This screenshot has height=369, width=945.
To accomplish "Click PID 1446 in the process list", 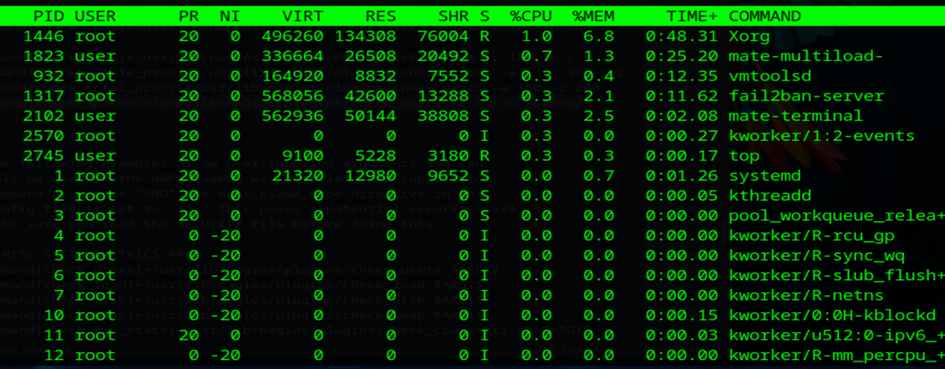I will (43, 36).
